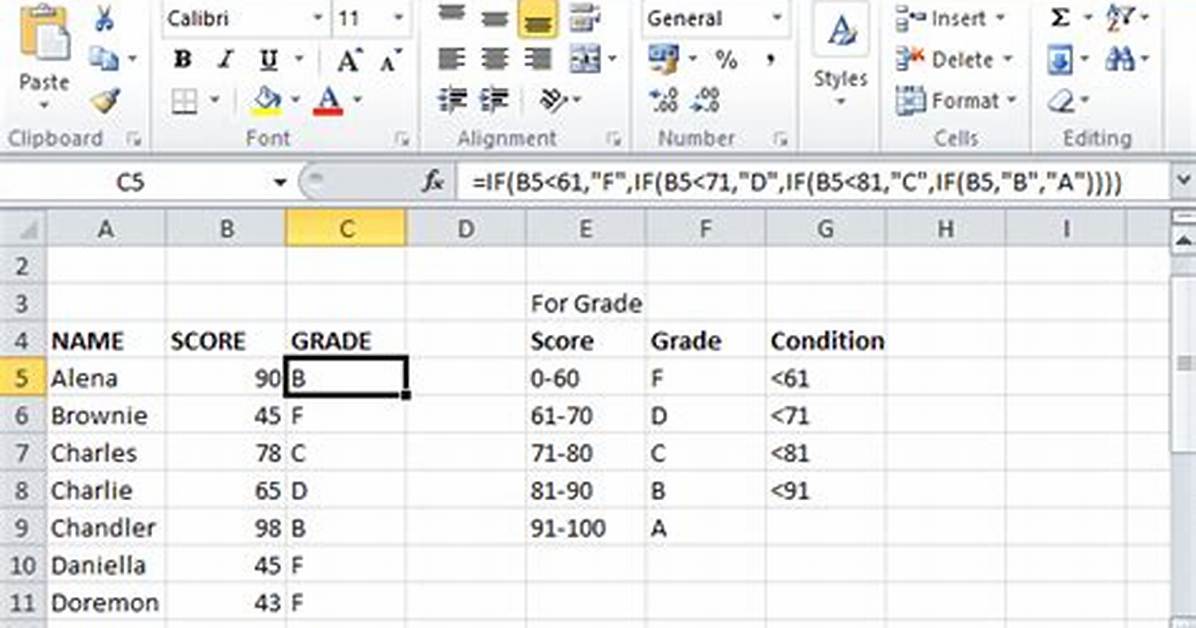
Task: Select cell containing Alena
Action: 106,378
